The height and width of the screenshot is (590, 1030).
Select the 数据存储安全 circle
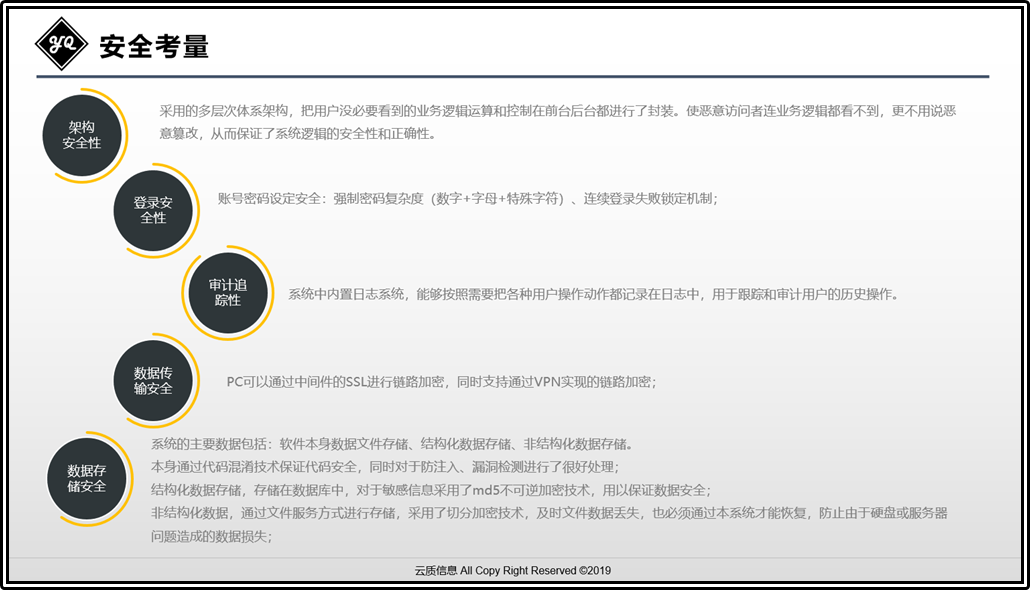point(87,478)
